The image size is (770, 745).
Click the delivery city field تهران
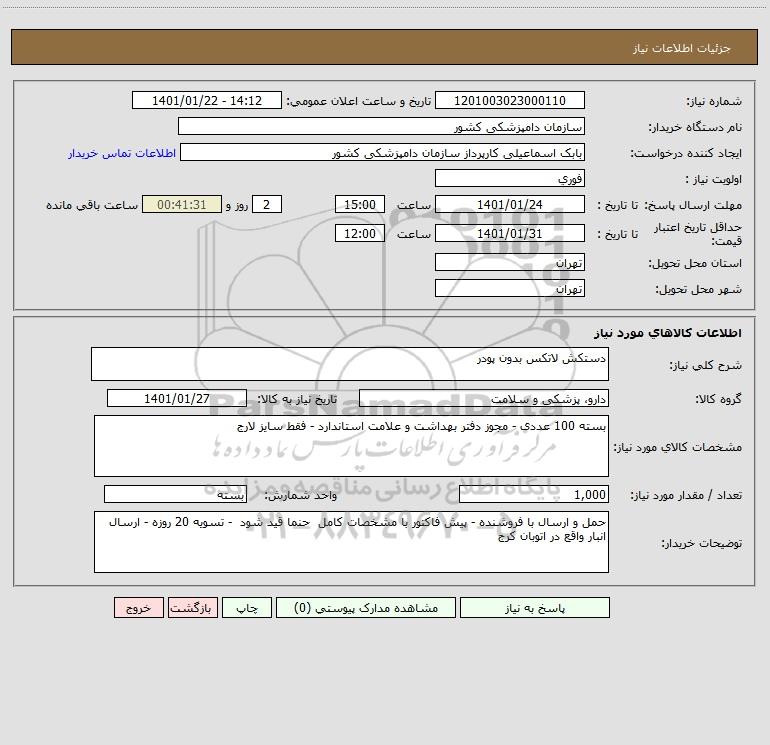pyautogui.click(x=510, y=289)
